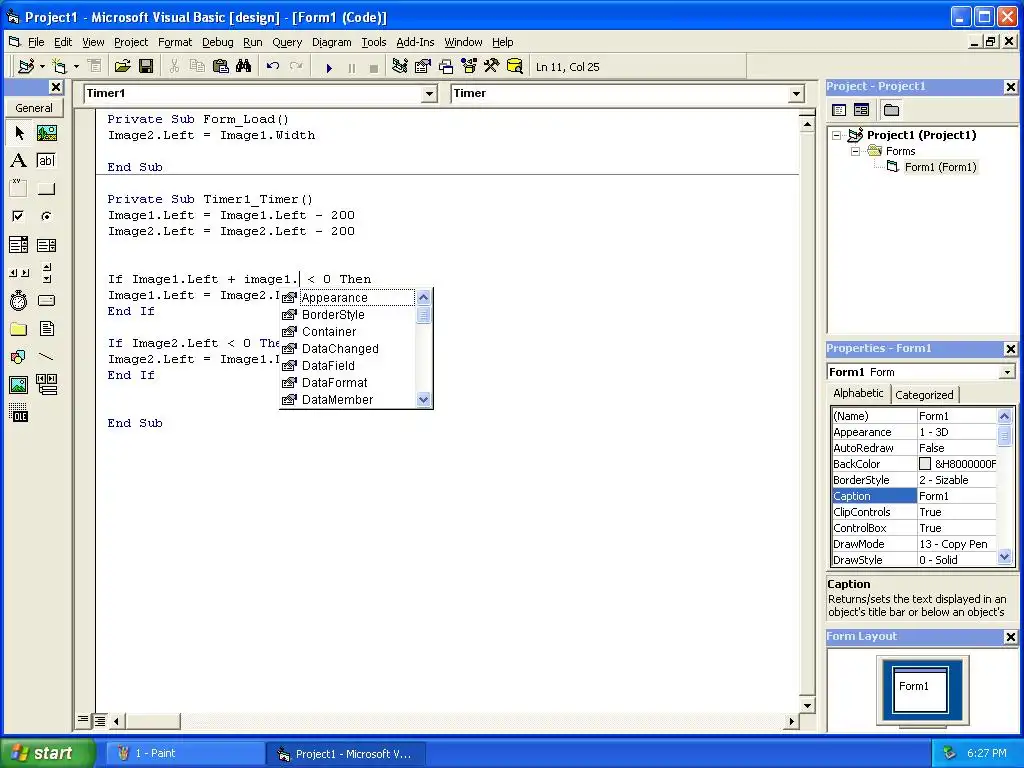Image resolution: width=1024 pixels, height=768 pixels.
Task: Open Project Explorer from toolbar
Action: [x=400, y=67]
